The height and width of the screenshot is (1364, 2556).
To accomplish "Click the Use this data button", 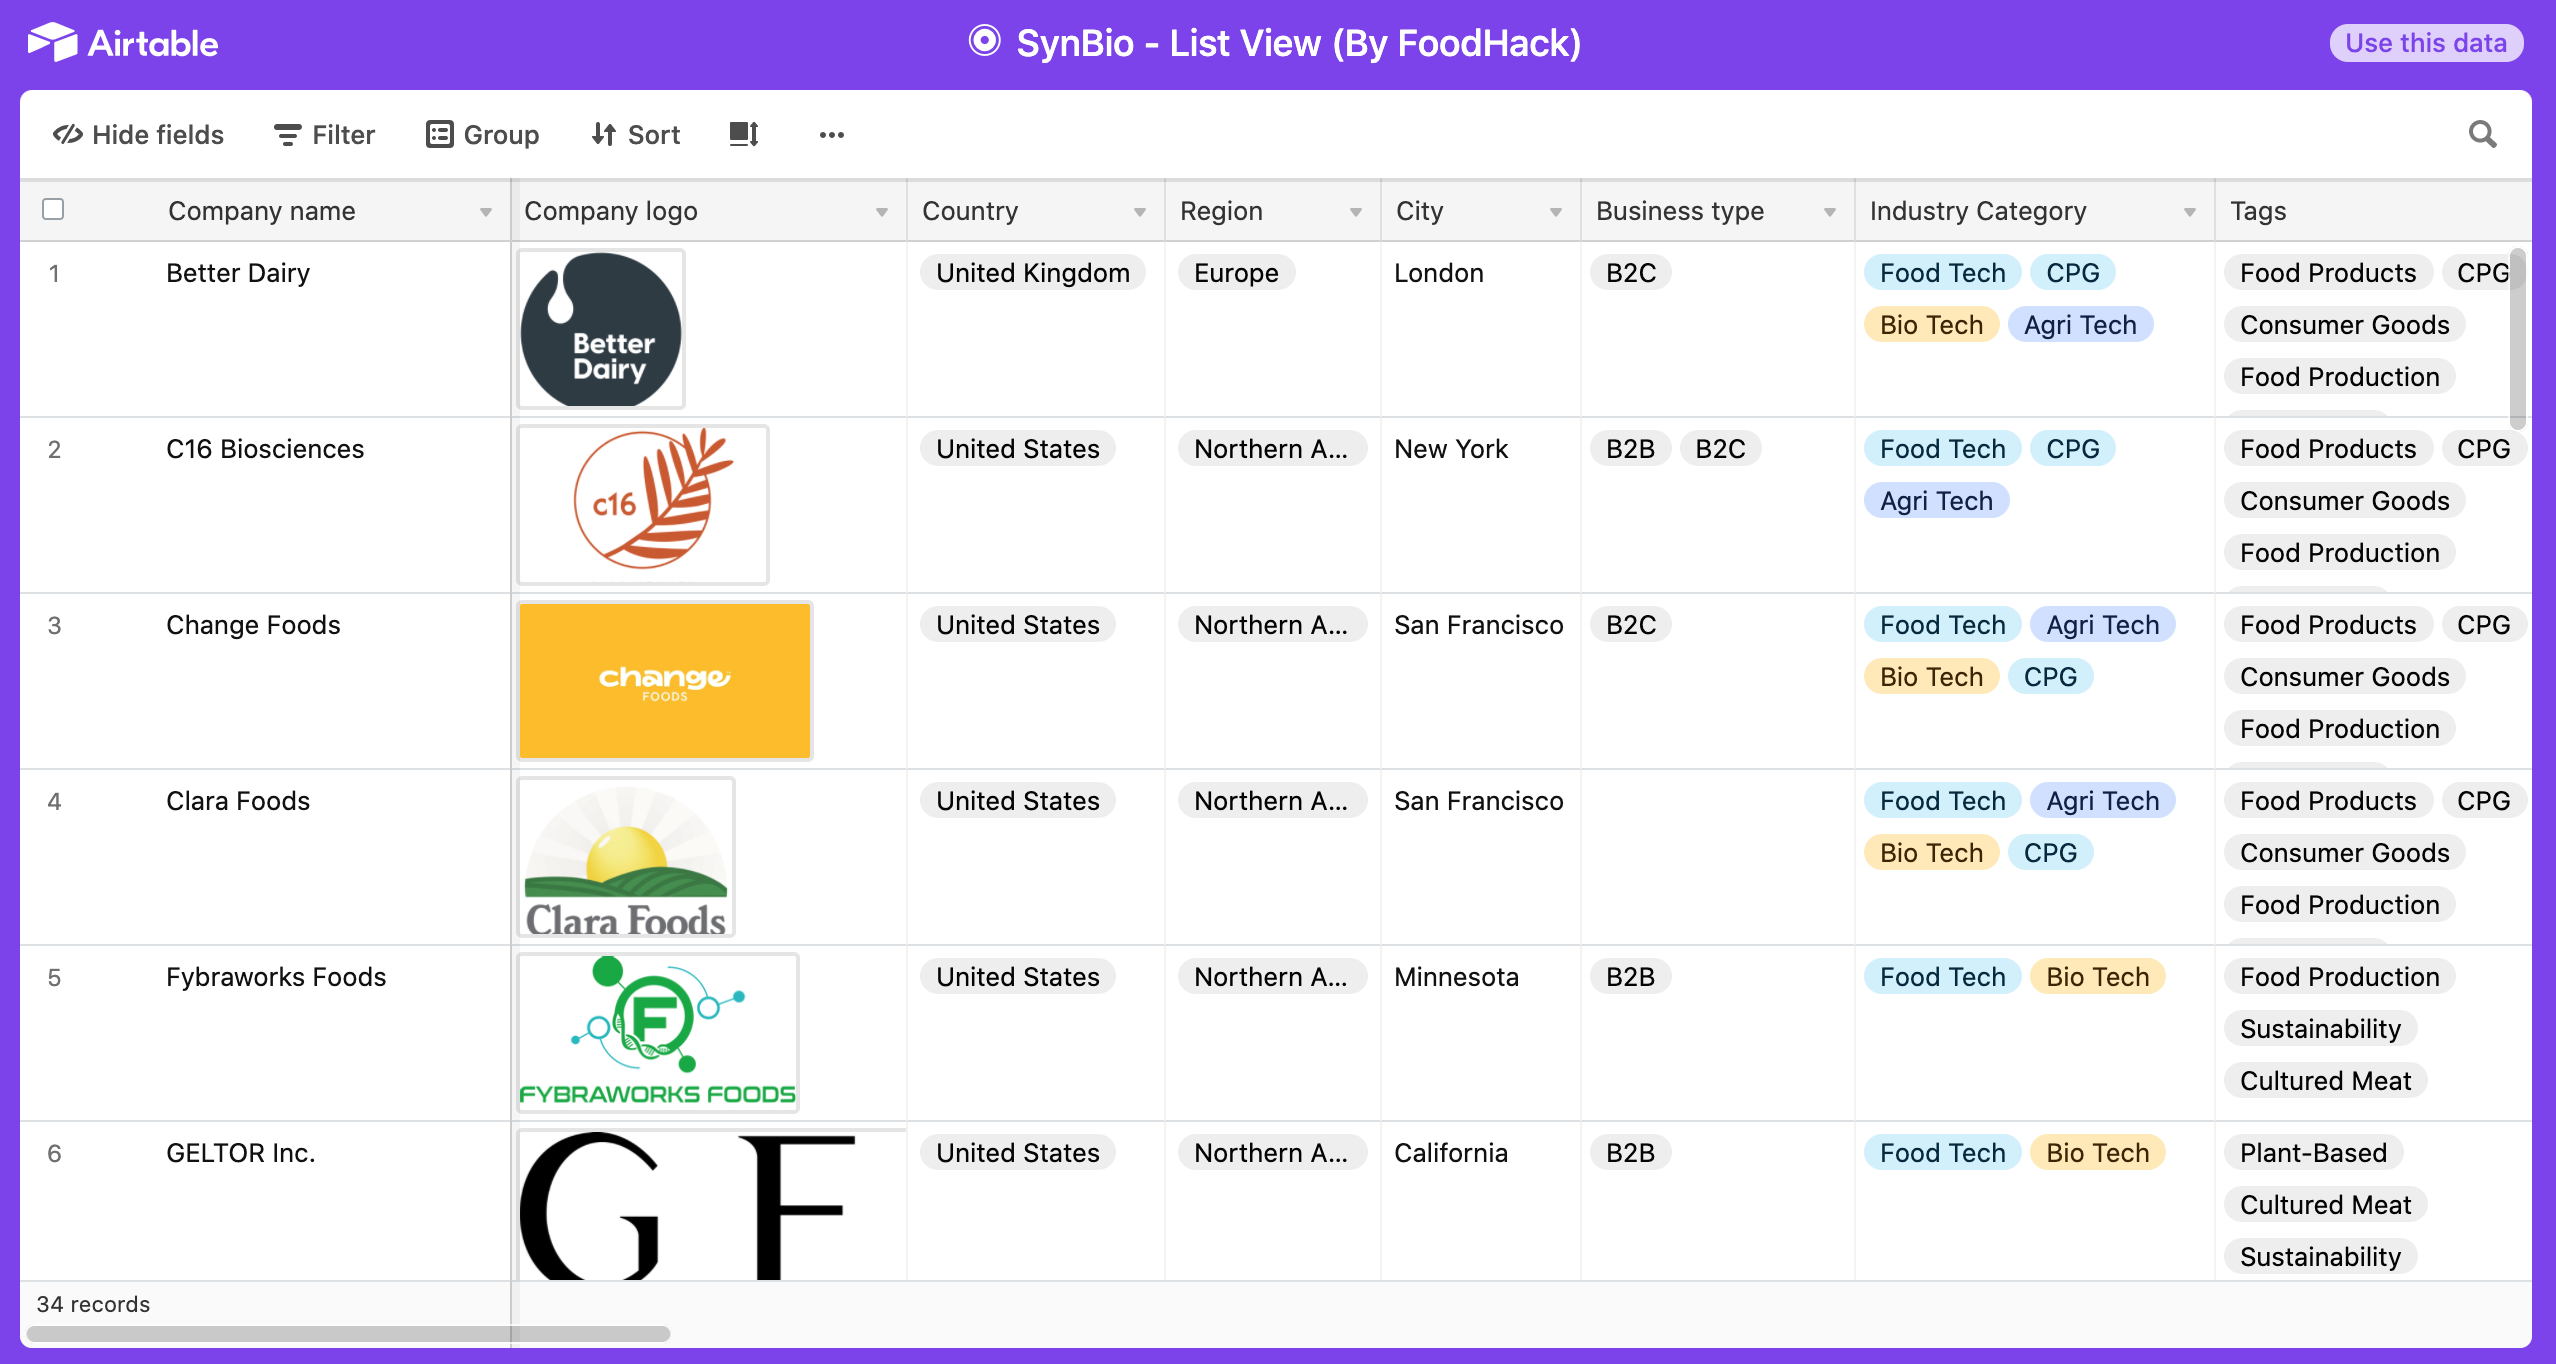I will (2426, 43).
